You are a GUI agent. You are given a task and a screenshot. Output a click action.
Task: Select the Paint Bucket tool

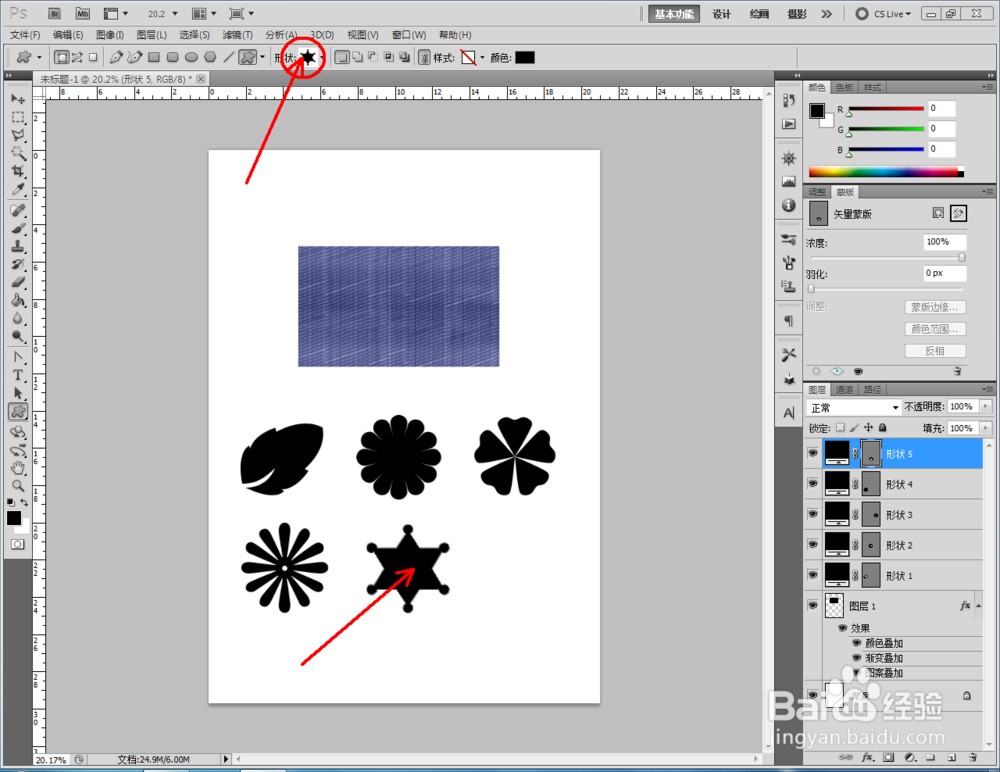click(18, 301)
